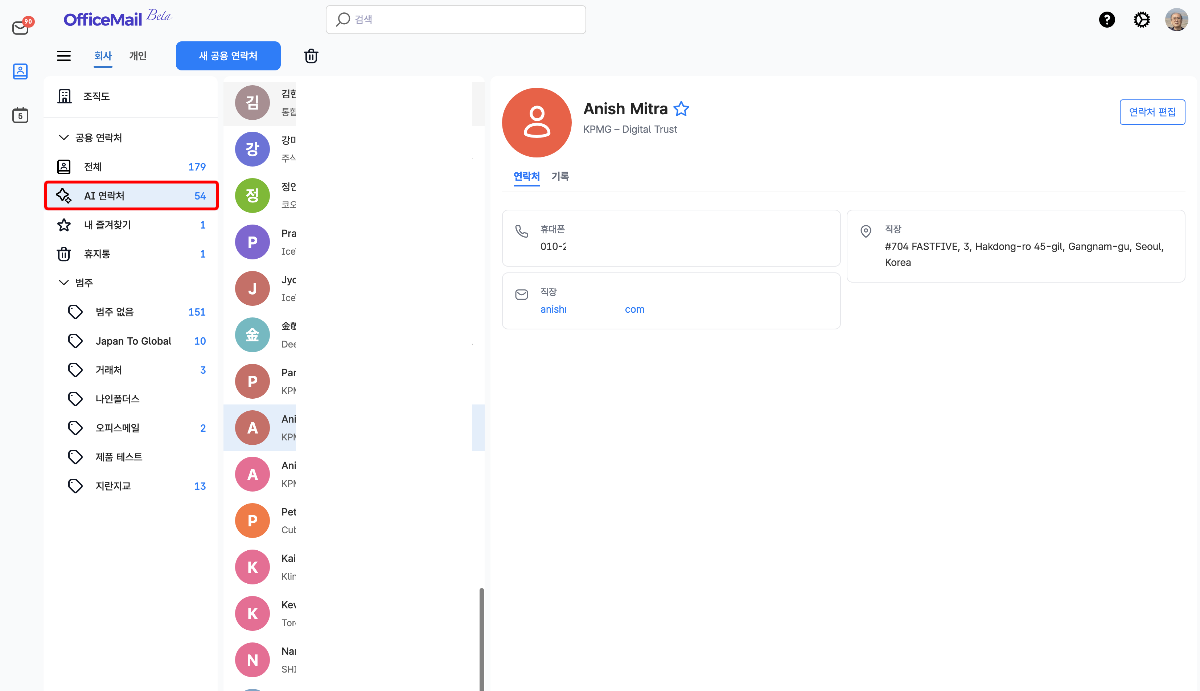This screenshot has height=691, width=1200.
Task: Select the Japan To Global category
Action: pos(133,341)
